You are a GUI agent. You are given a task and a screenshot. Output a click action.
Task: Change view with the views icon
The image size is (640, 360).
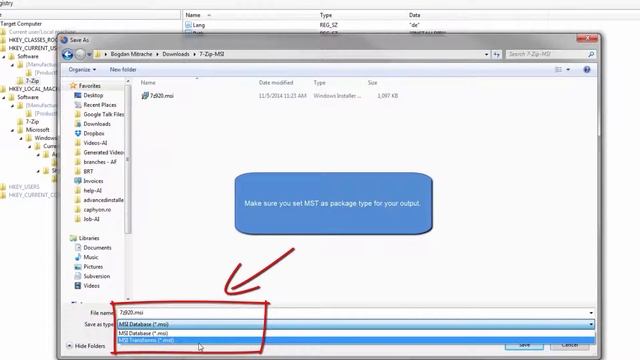558,70
